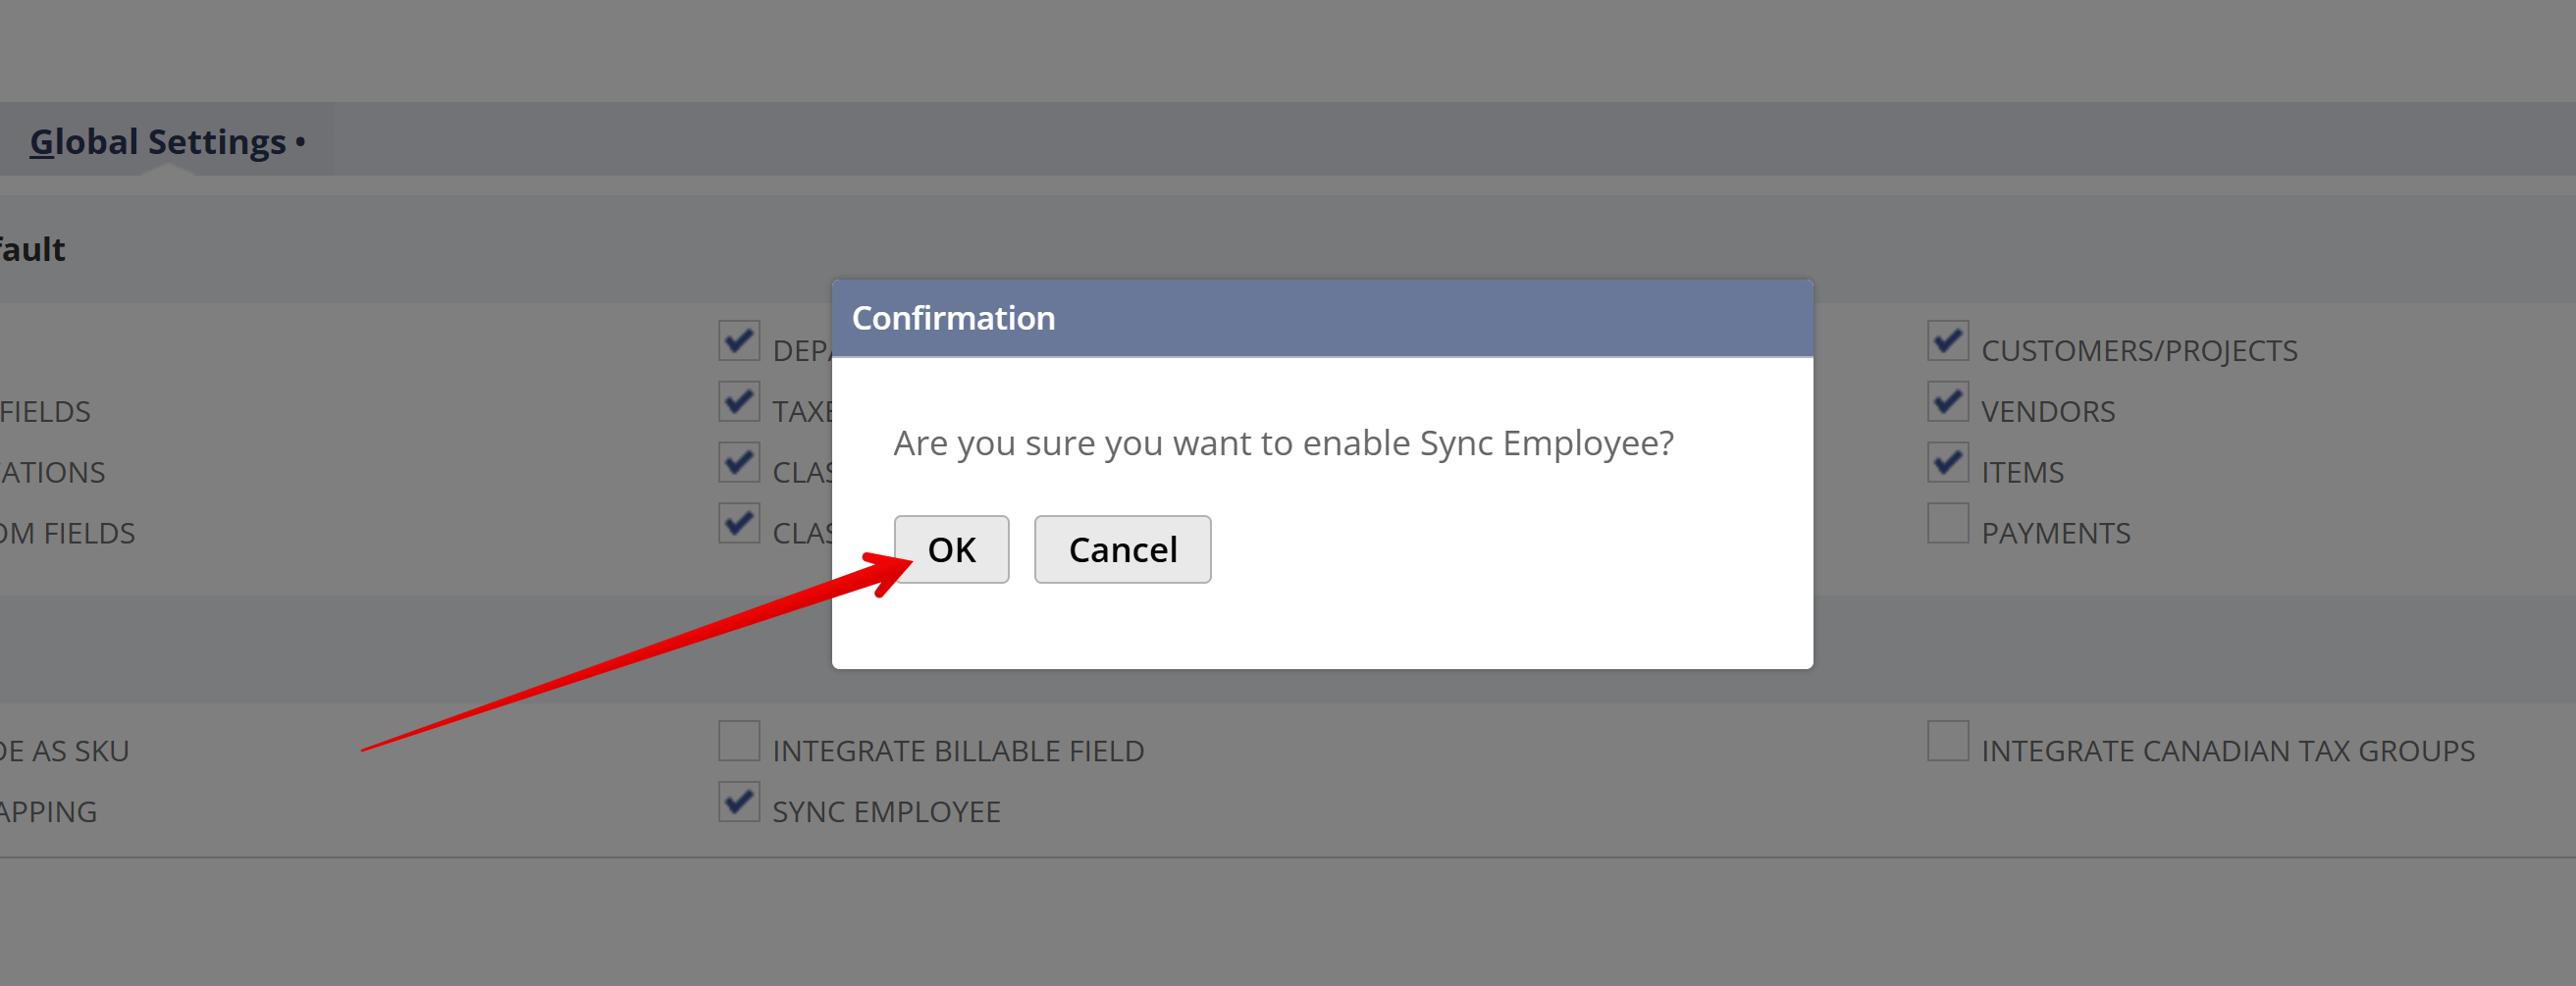2576x986 pixels.
Task: Enable the Payments checkbox
Action: click(x=1947, y=523)
